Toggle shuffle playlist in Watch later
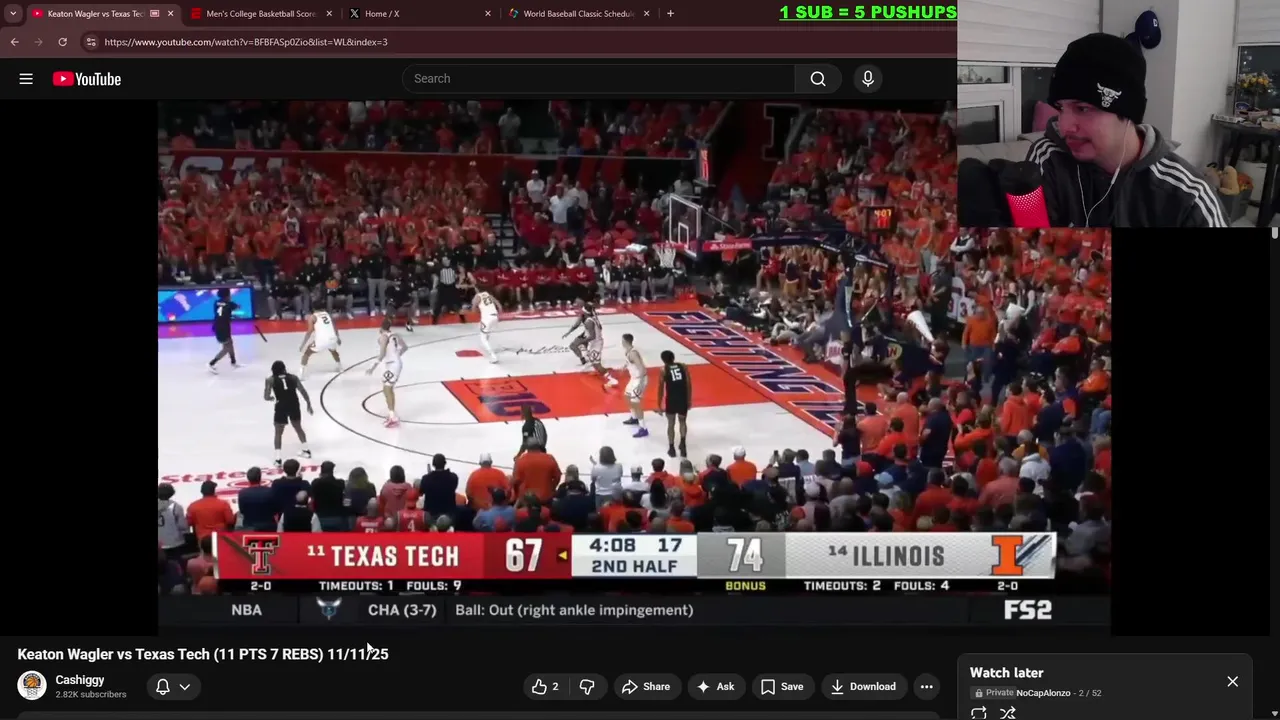This screenshot has width=1280, height=720. 1008,713
